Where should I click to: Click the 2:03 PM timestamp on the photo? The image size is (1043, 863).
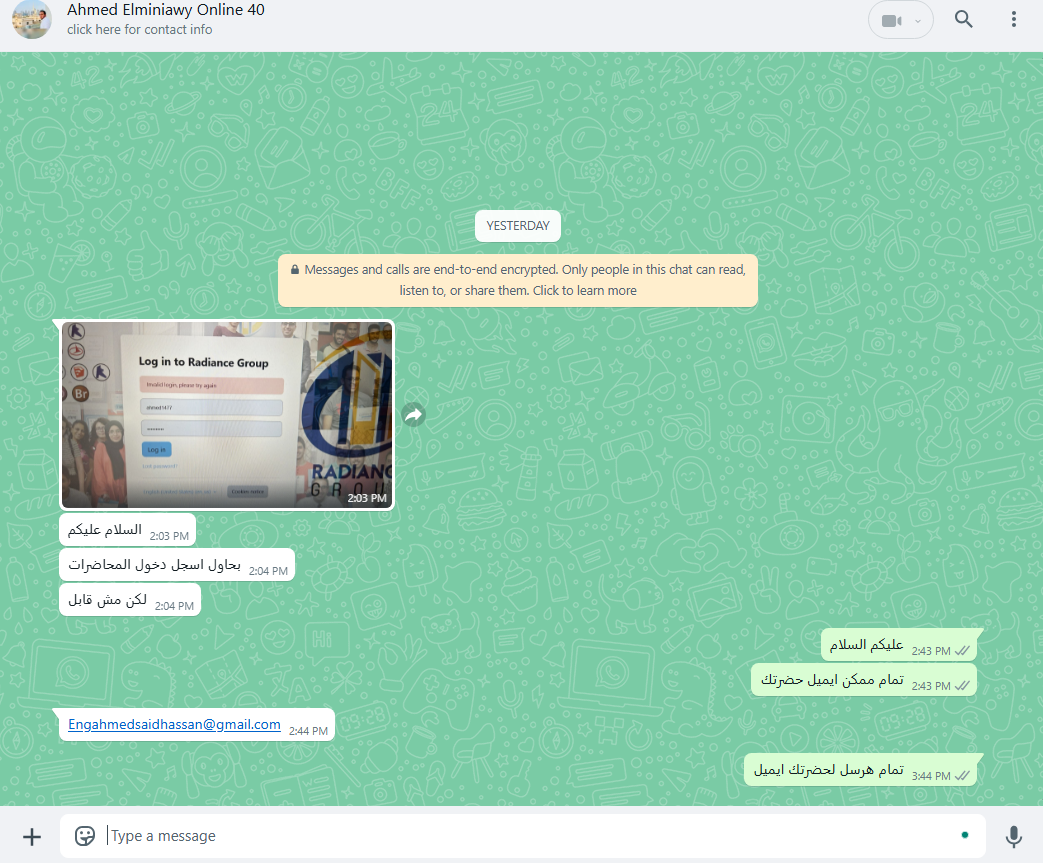point(367,498)
